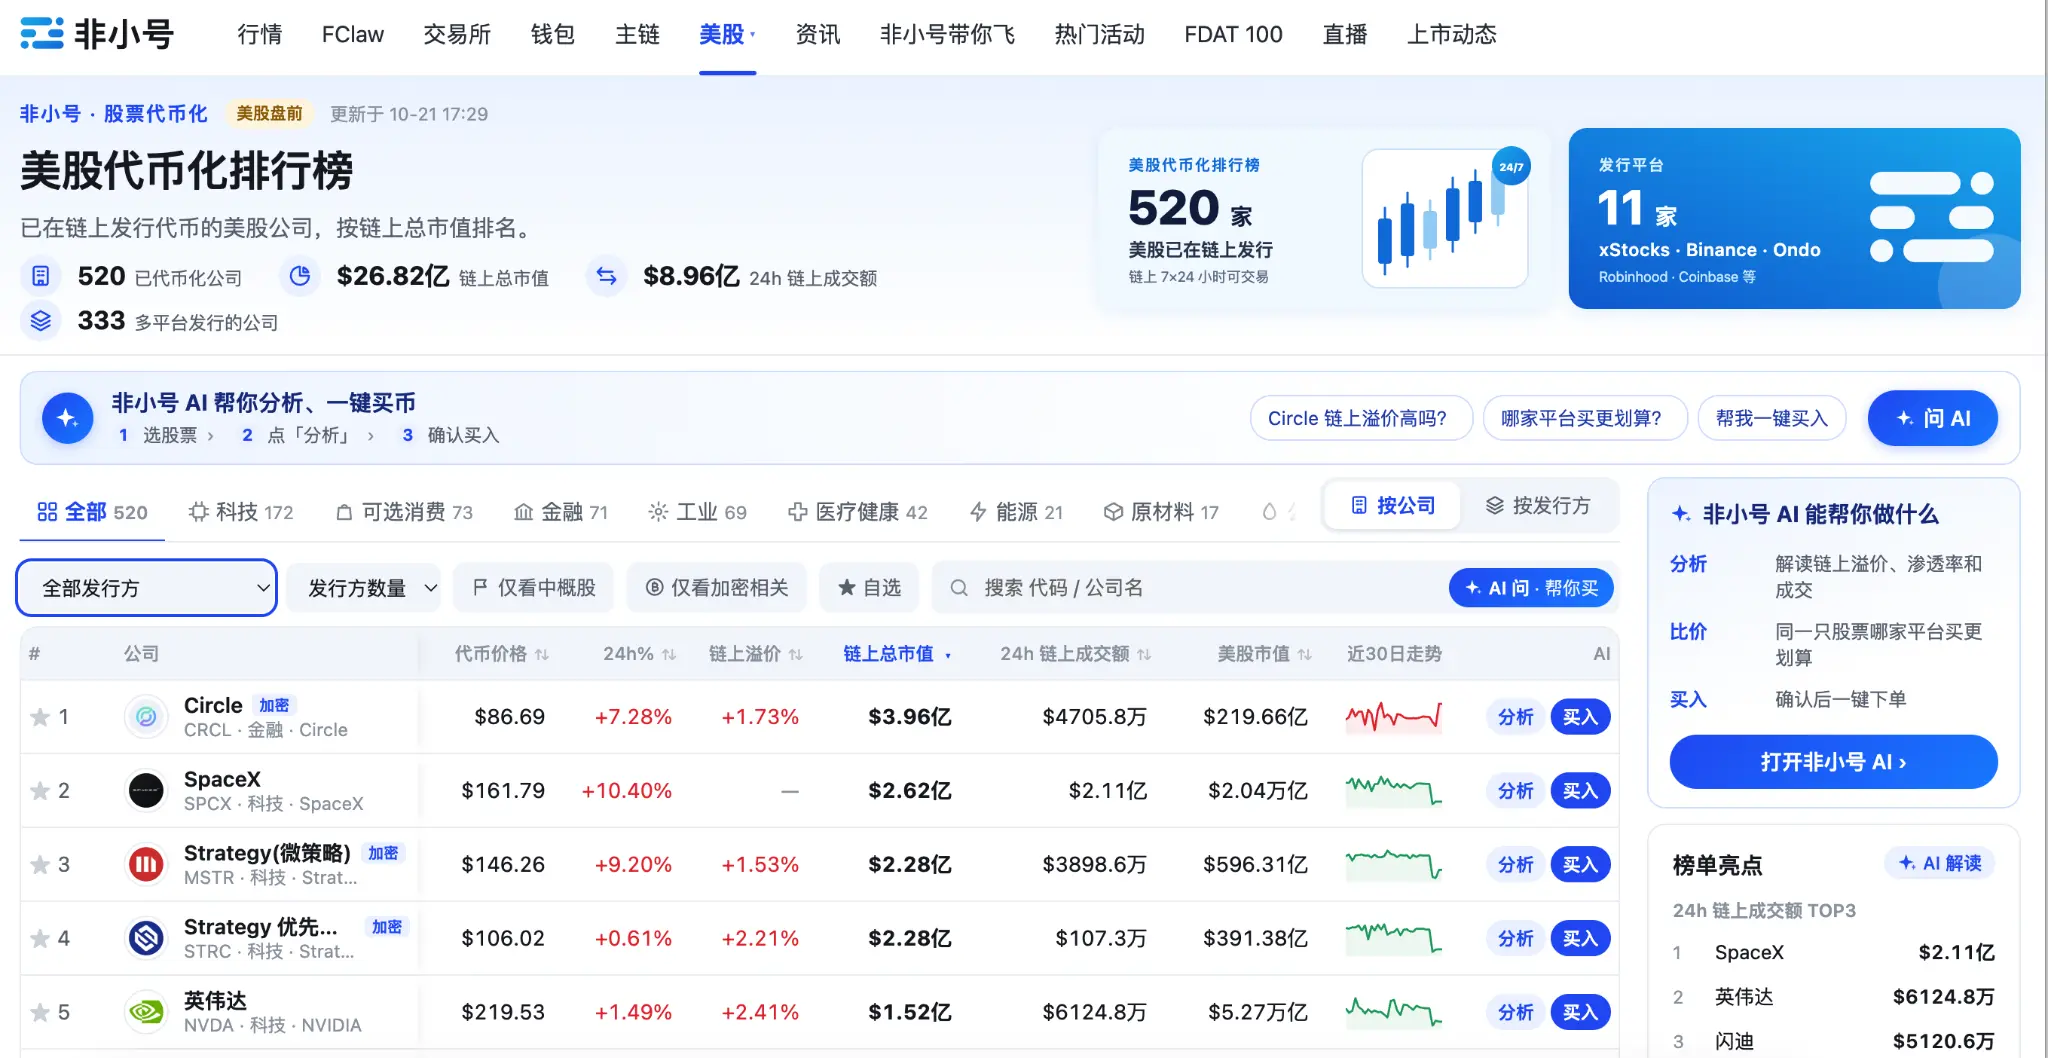Click the 非小号 logo icon
Viewport: 2048px width, 1058px height.
[x=42, y=34]
